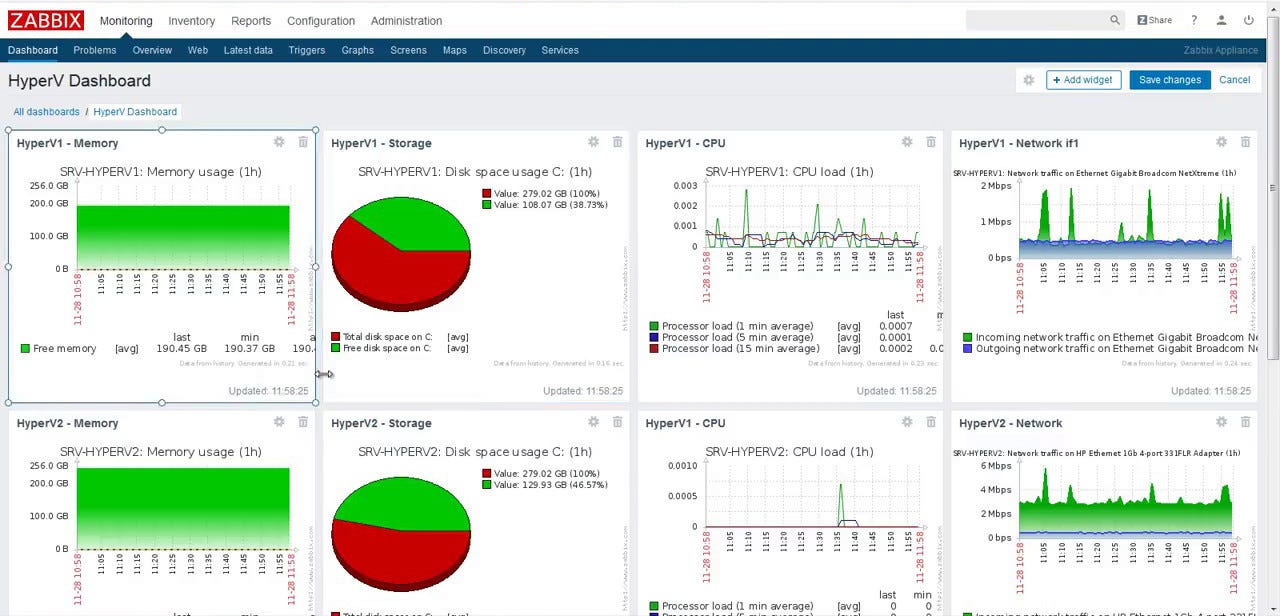Open the Inventory menu
This screenshot has height=616, width=1280.
(x=191, y=20)
